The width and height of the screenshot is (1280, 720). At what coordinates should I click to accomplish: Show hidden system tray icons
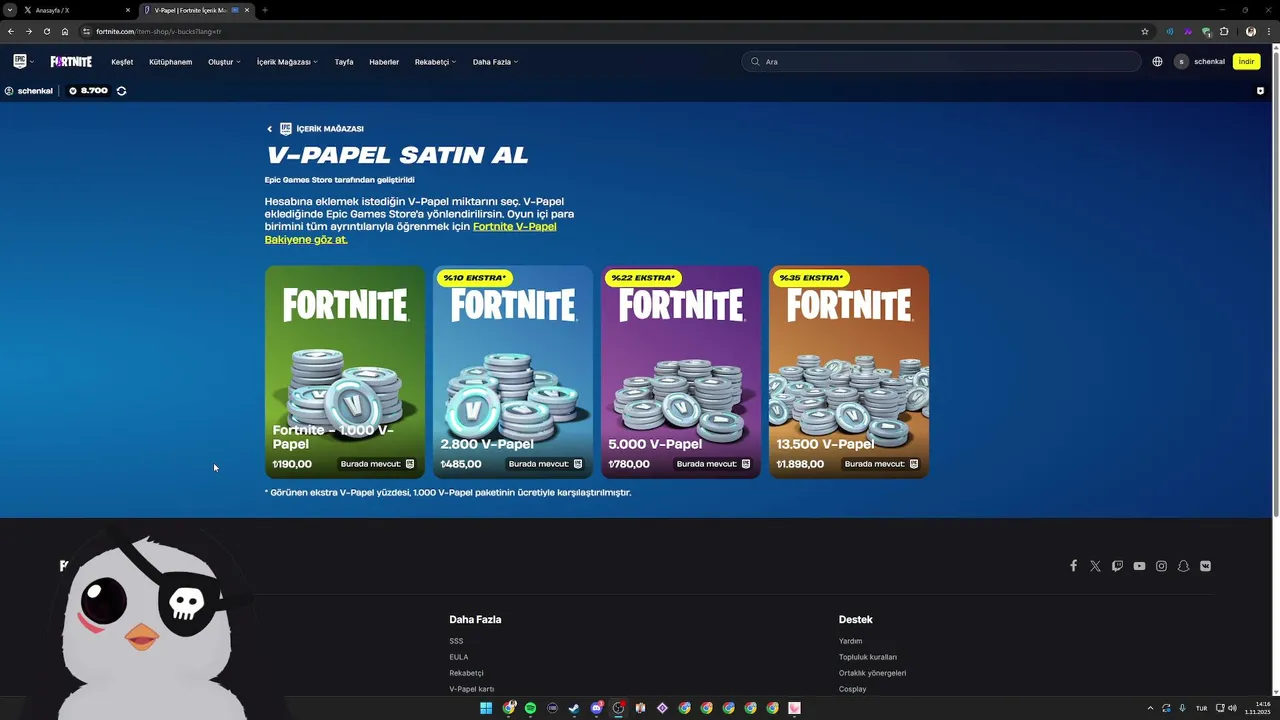(x=1150, y=708)
